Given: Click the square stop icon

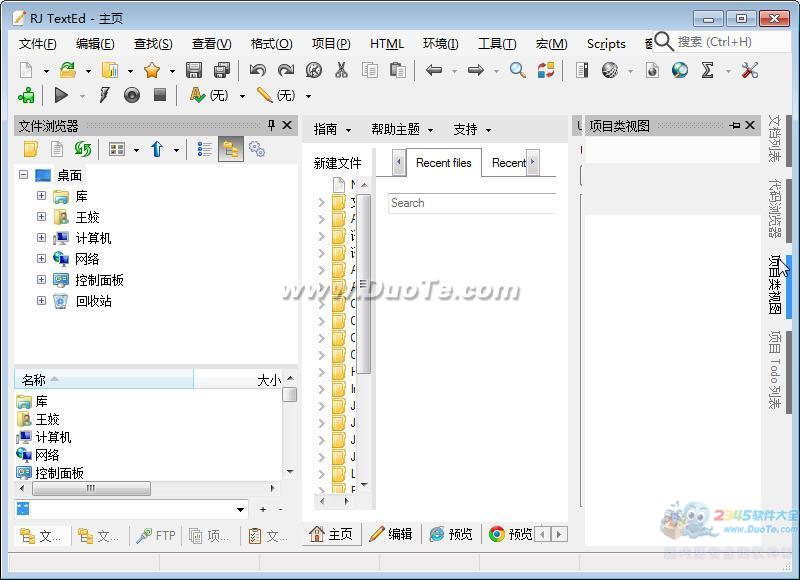Looking at the screenshot, I should point(160,95).
